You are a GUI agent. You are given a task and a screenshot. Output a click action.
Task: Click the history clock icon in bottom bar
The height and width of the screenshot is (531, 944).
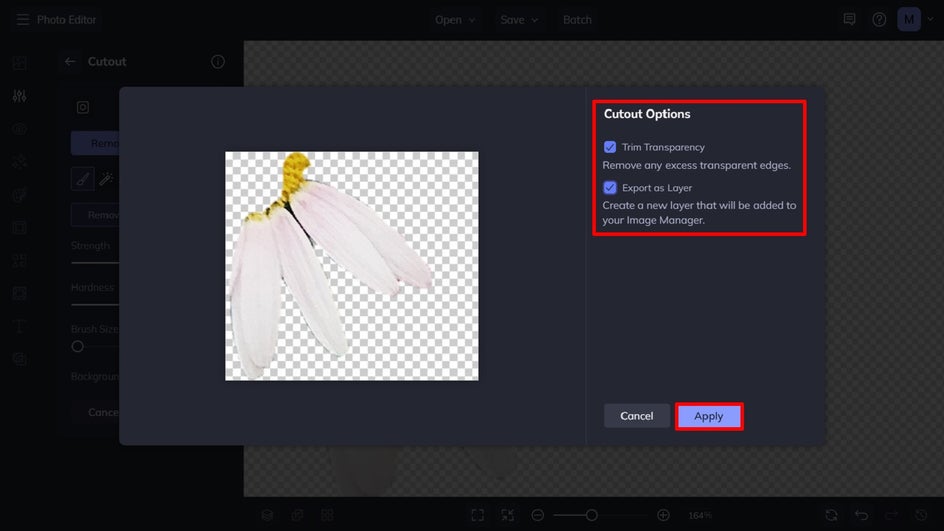[x=921, y=515]
